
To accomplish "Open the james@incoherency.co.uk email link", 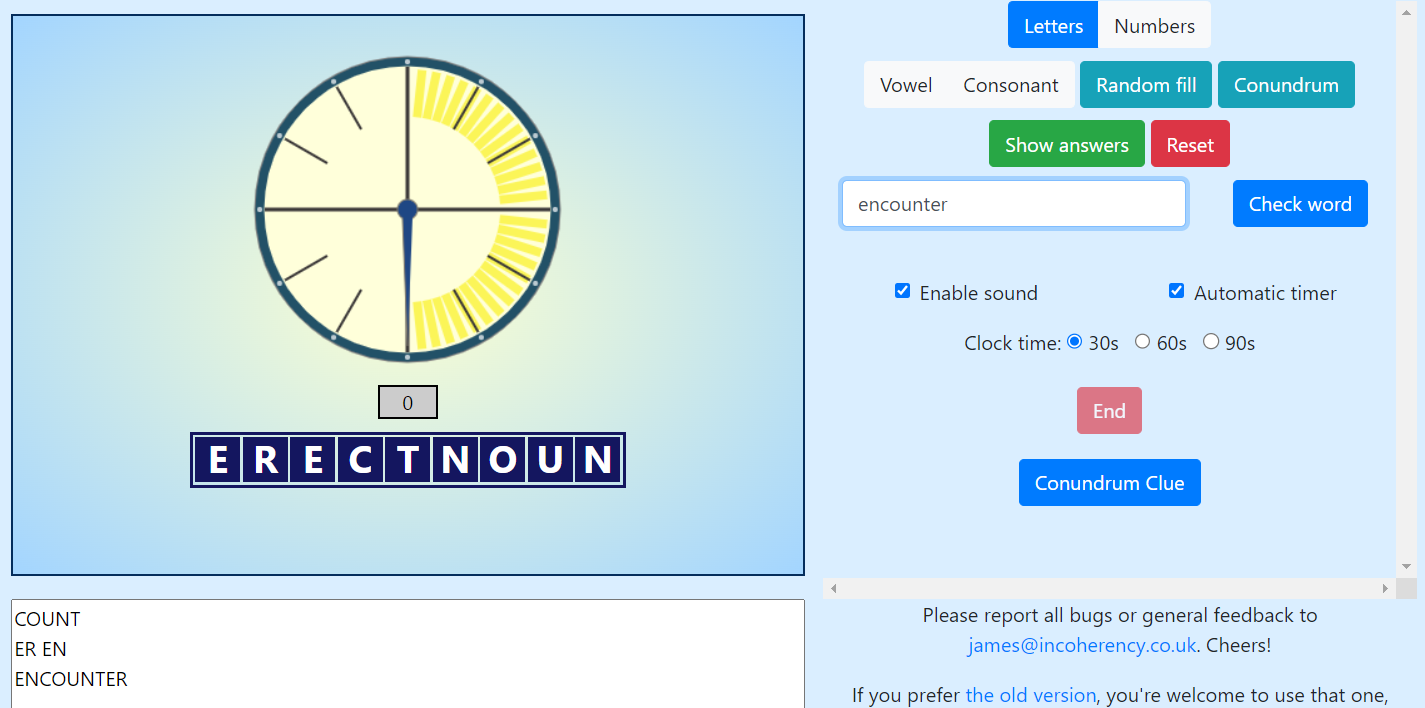I will pyautogui.click(x=1081, y=645).
